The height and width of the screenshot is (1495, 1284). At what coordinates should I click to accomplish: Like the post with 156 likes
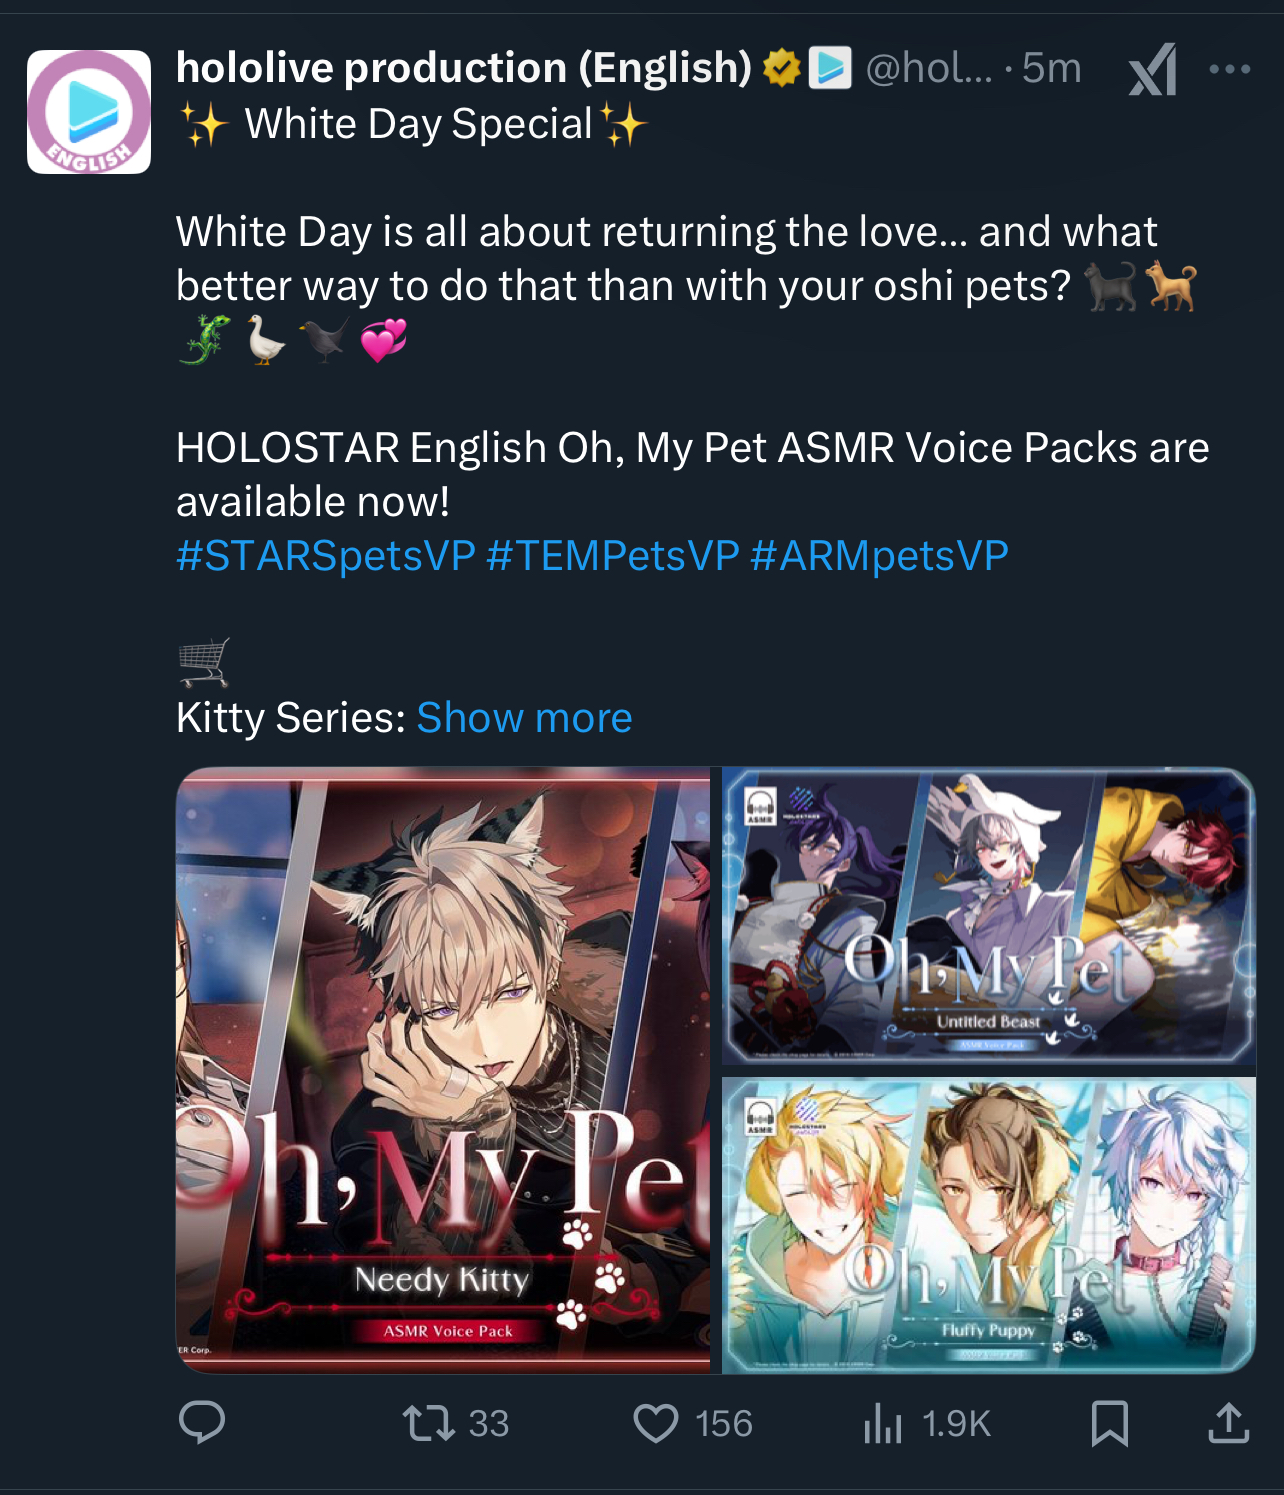tap(693, 1423)
